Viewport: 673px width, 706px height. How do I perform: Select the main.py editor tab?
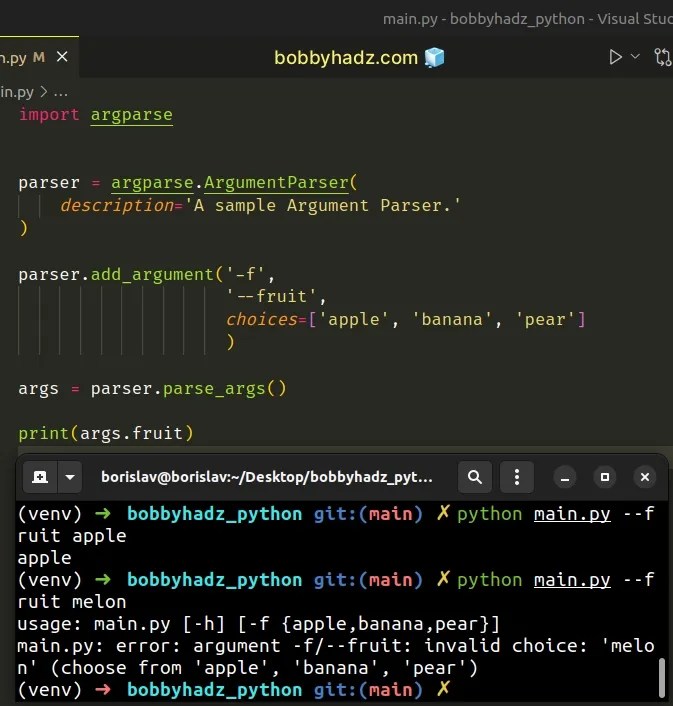39,57
